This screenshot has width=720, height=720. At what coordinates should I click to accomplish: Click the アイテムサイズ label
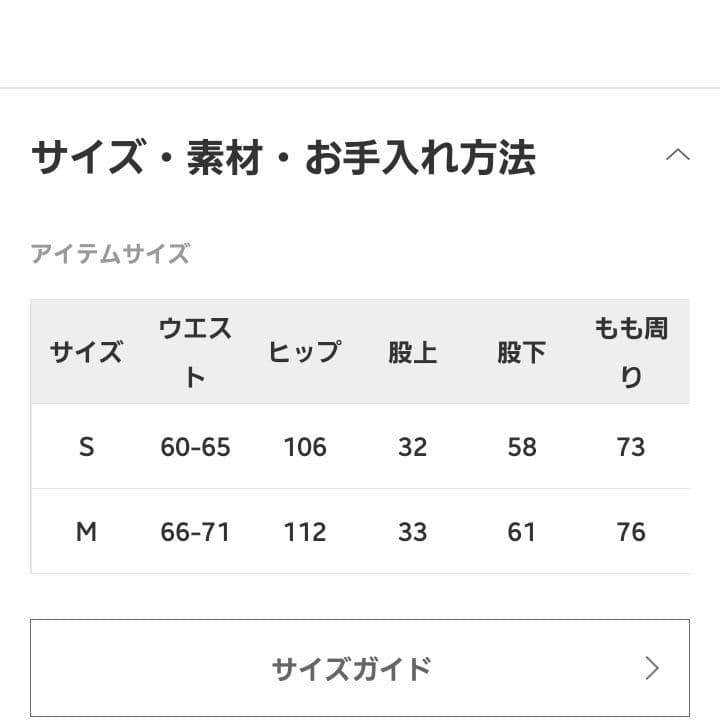click(x=110, y=254)
